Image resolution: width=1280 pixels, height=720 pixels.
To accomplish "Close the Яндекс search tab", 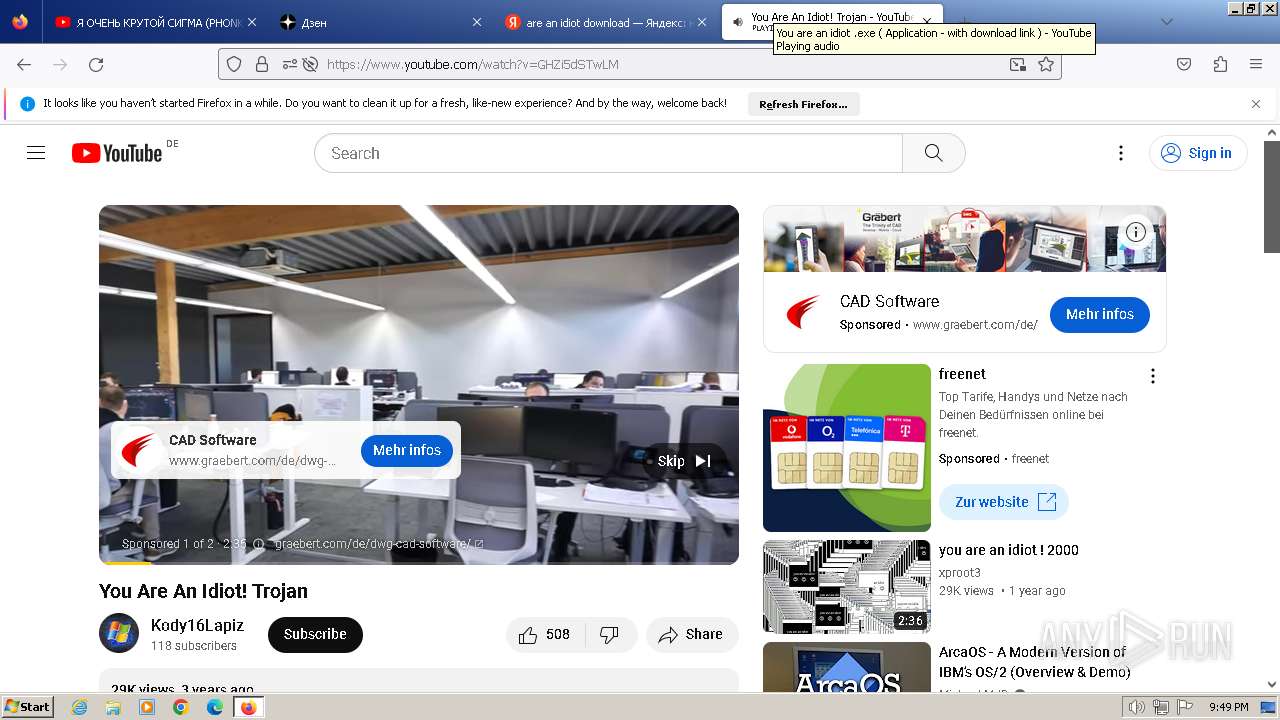I will click(702, 22).
